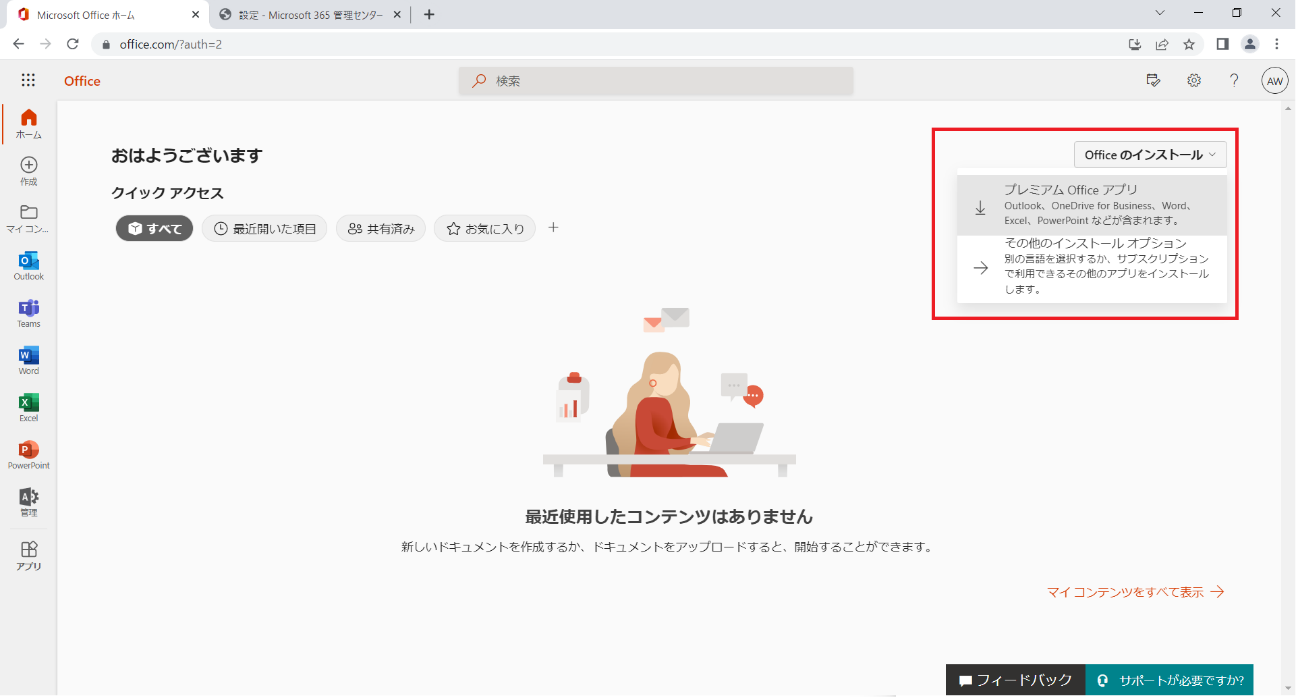The width and height of the screenshot is (1298, 698).
Task: Open Outlook from the left sidebar
Action: click(x=29, y=264)
